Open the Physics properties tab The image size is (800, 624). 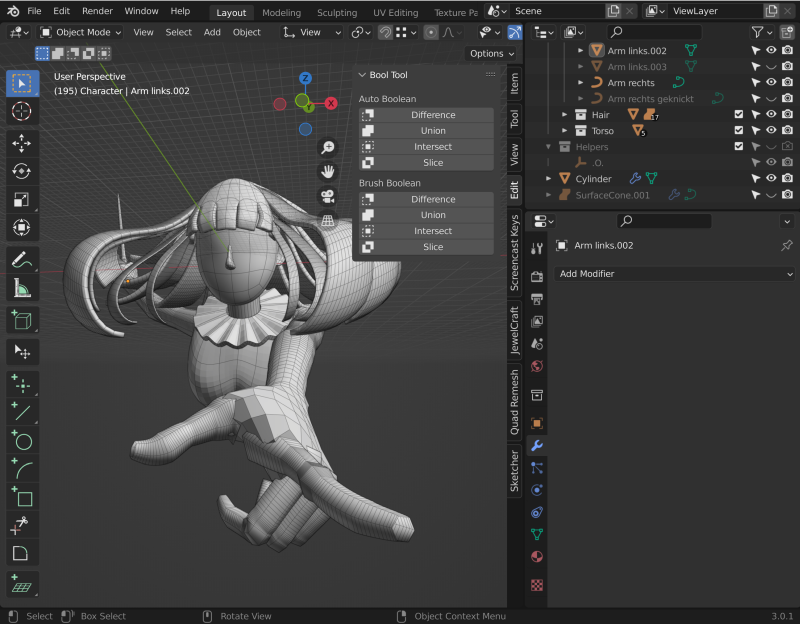point(537,490)
